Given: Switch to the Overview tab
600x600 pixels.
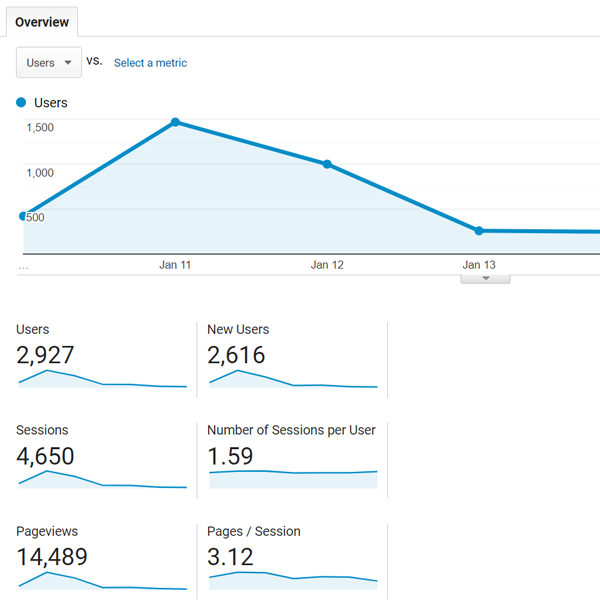Looking at the screenshot, I should [x=42, y=22].
